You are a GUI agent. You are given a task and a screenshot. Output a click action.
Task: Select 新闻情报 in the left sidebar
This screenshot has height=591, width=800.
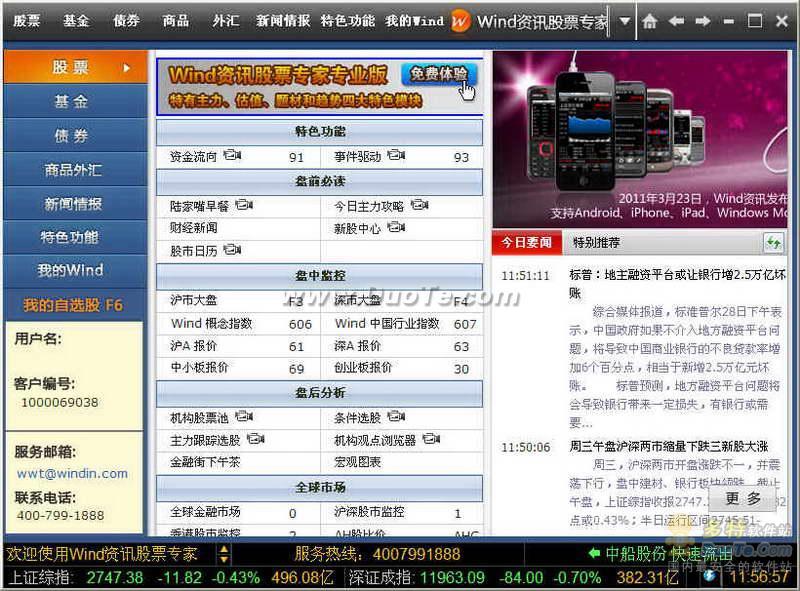pyautogui.click(x=76, y=204)
